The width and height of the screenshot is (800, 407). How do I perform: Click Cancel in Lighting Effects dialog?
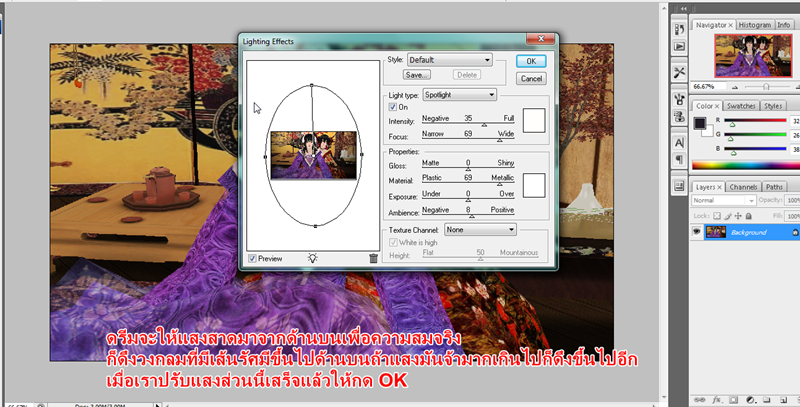click(531, 79)
